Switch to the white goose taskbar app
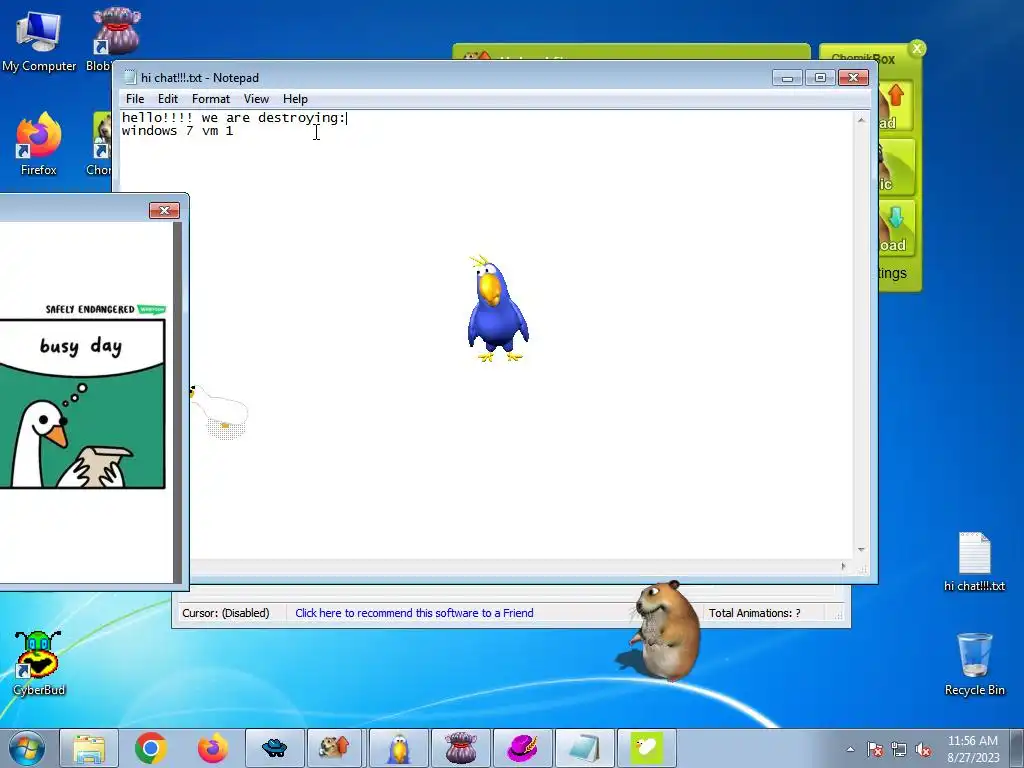Viewport: 1024px width, 768px height. [x=647, y=748]
